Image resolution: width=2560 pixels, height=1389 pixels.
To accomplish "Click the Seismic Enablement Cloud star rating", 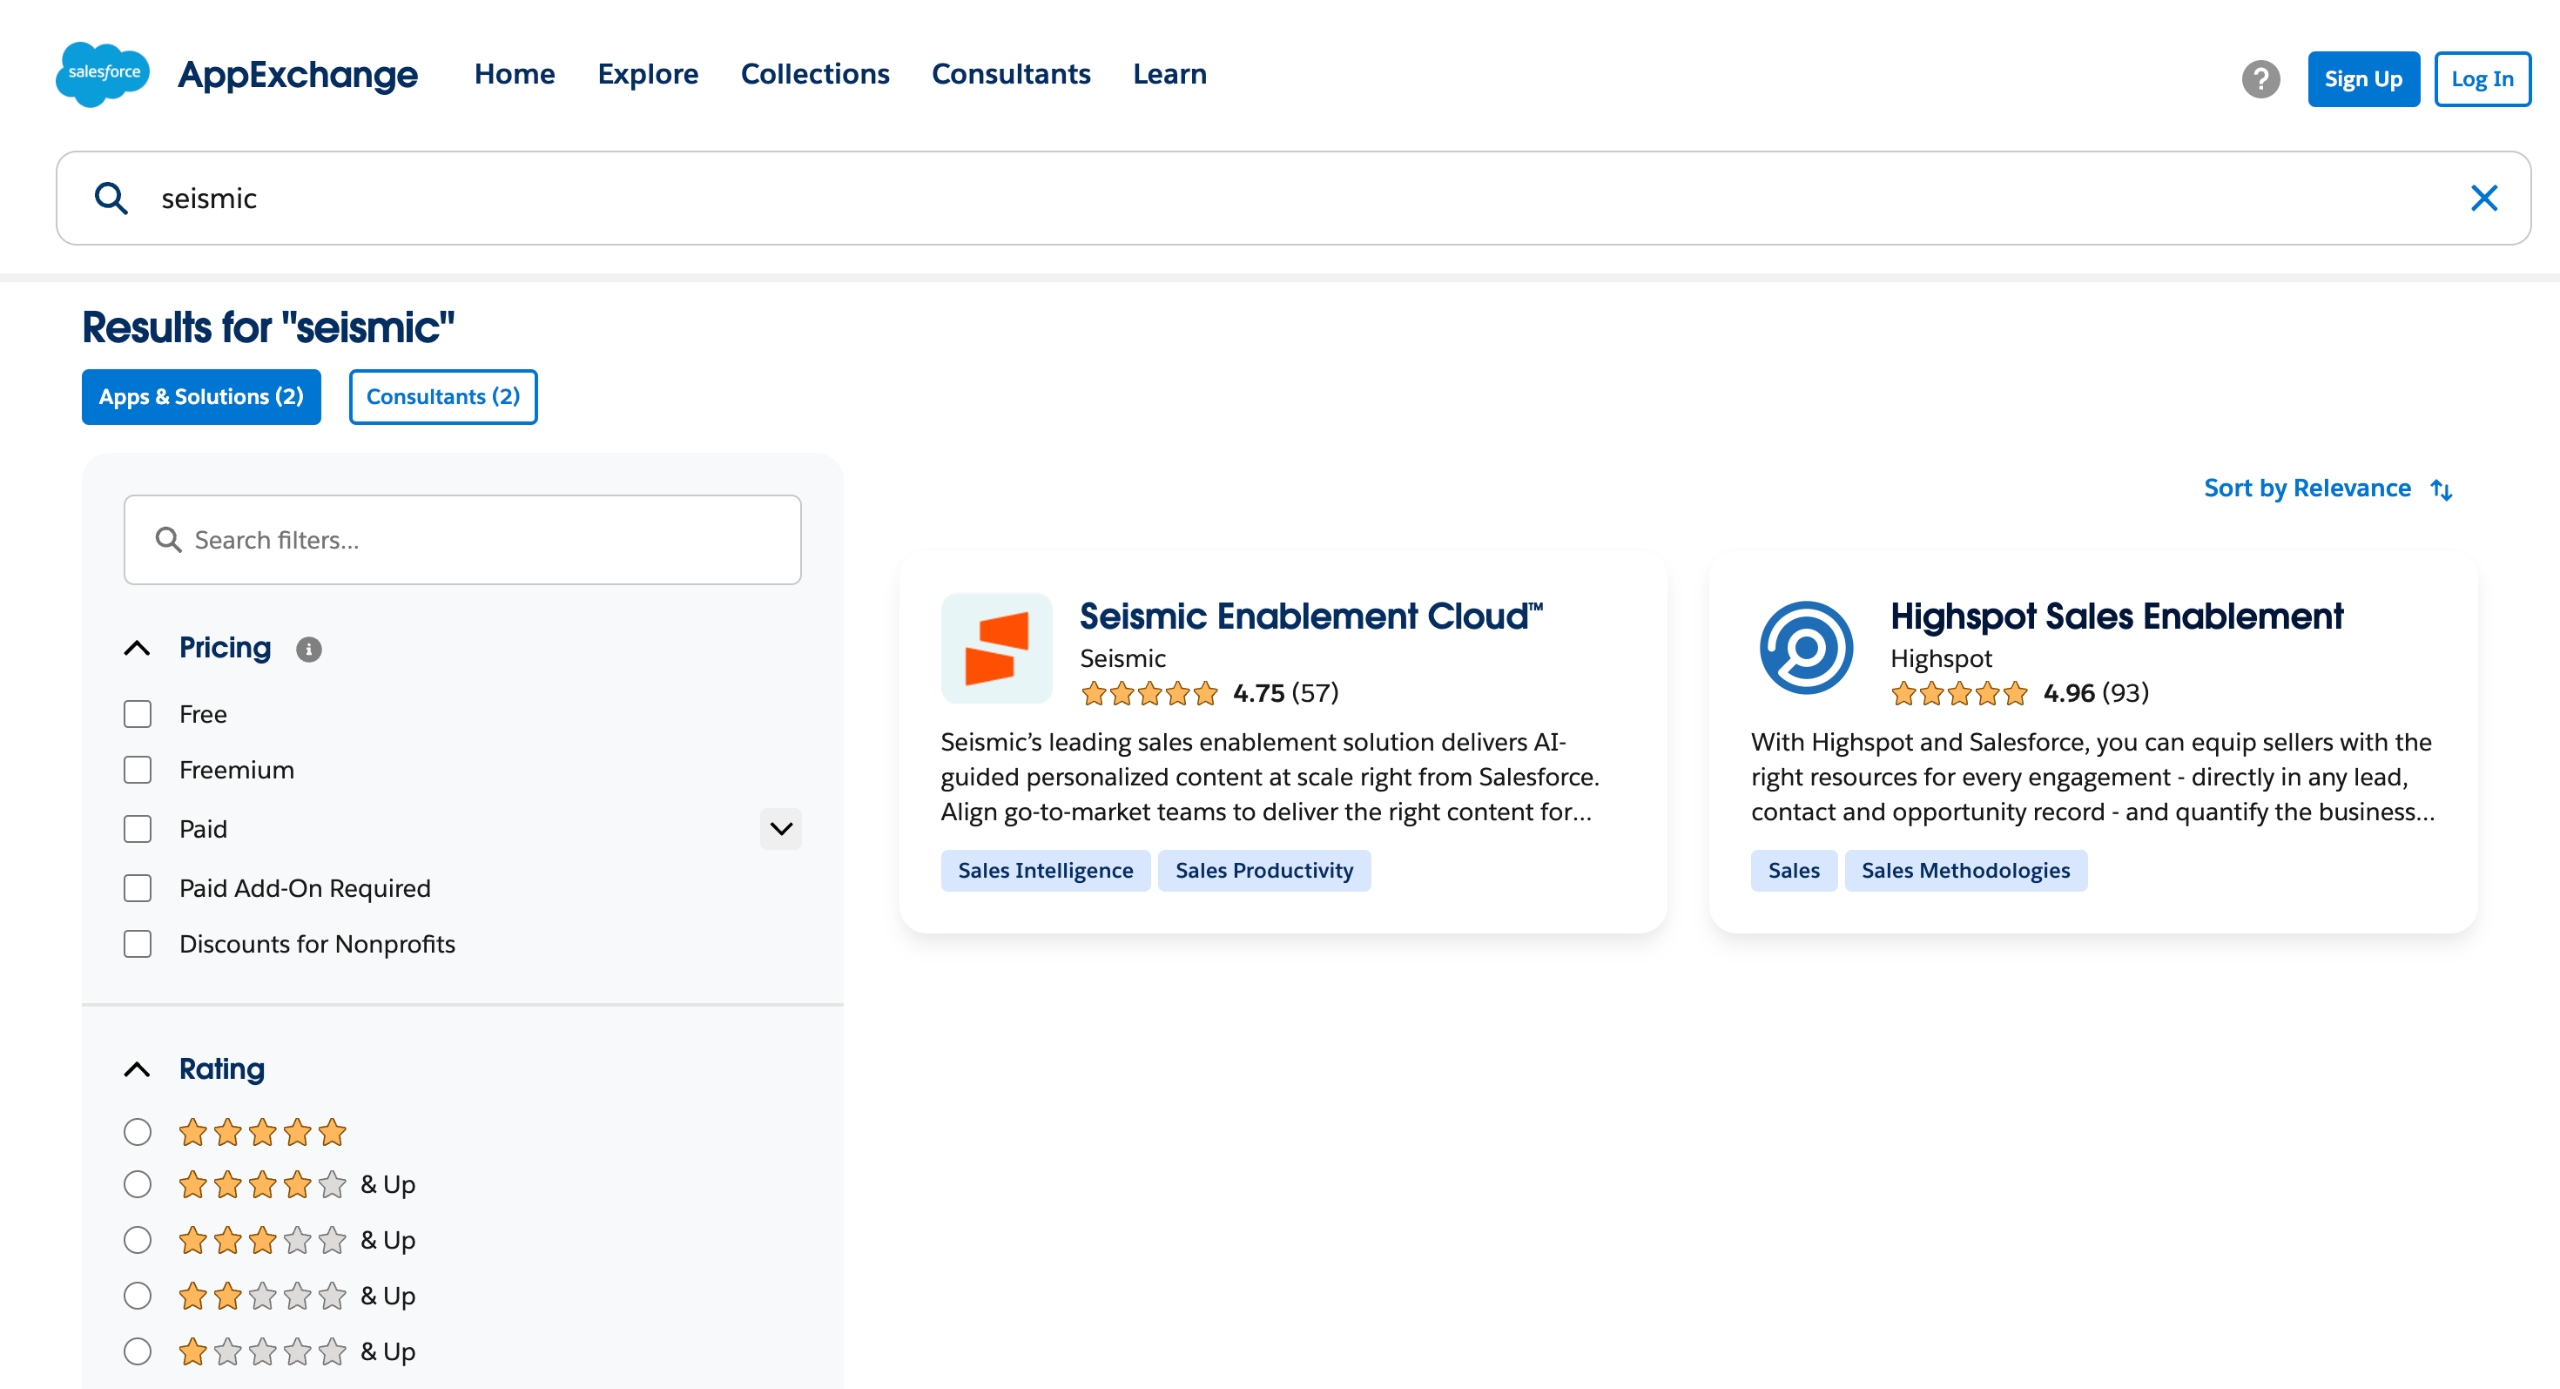I will click(1149, 693).
